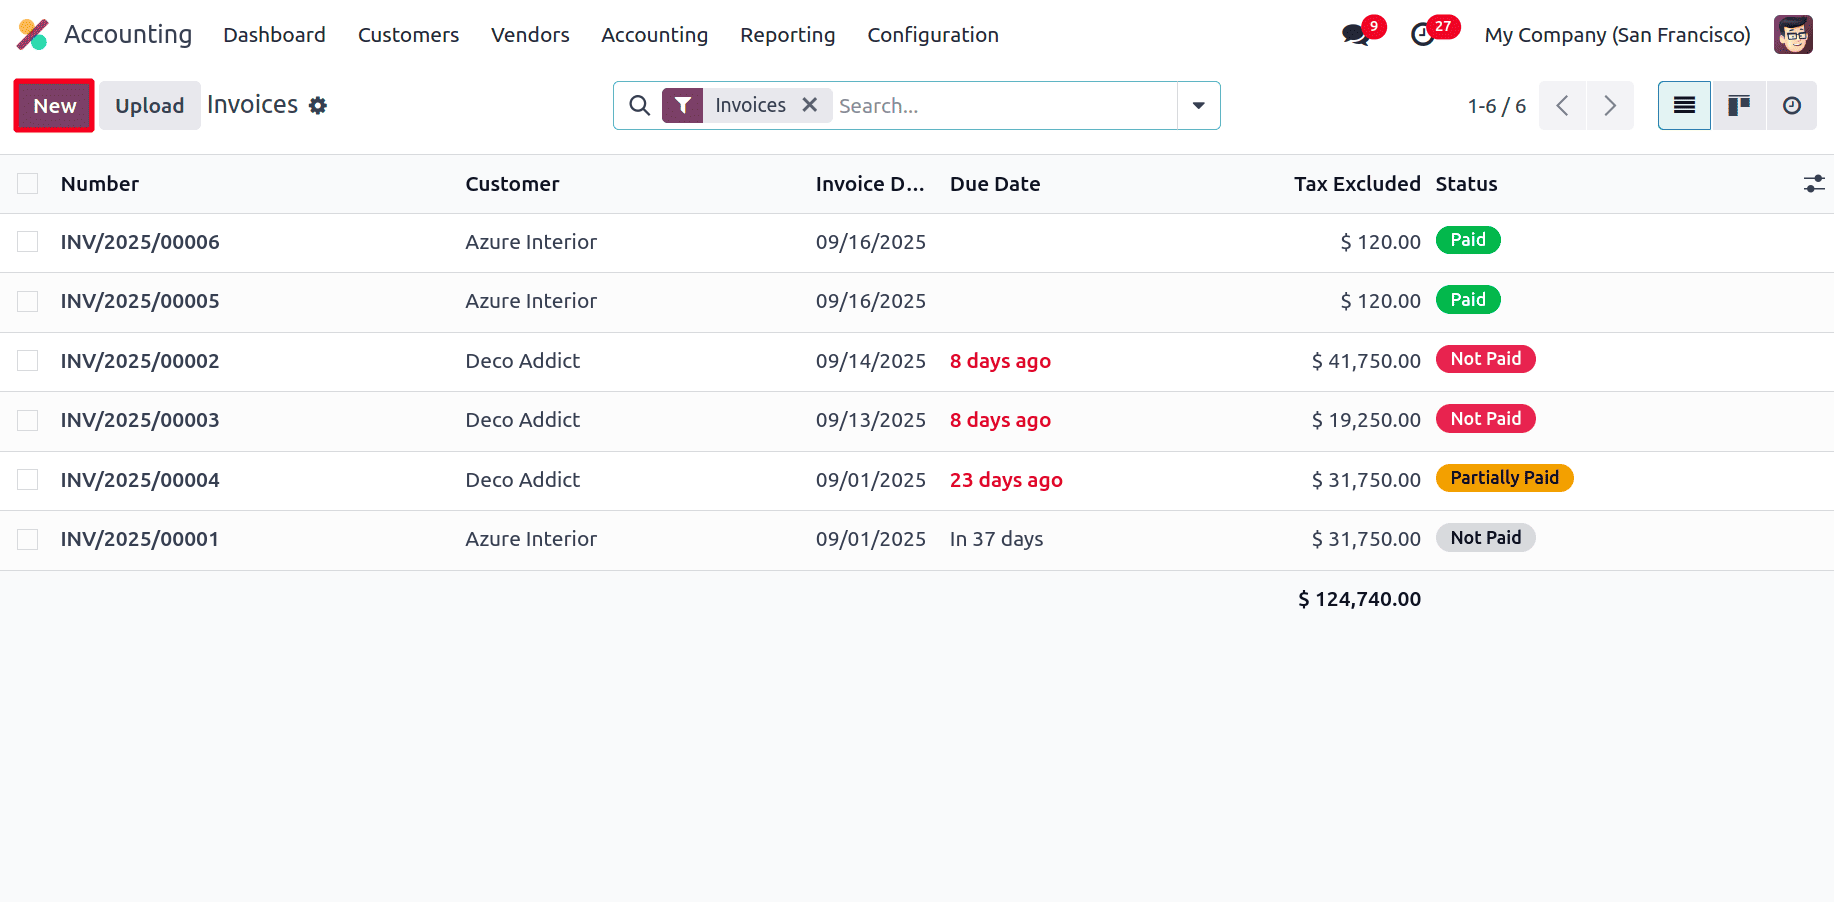Viewport: 1834px width, 902px height.
Task: Remove the Invoices filter tag
Action: (x=810, y=105)
